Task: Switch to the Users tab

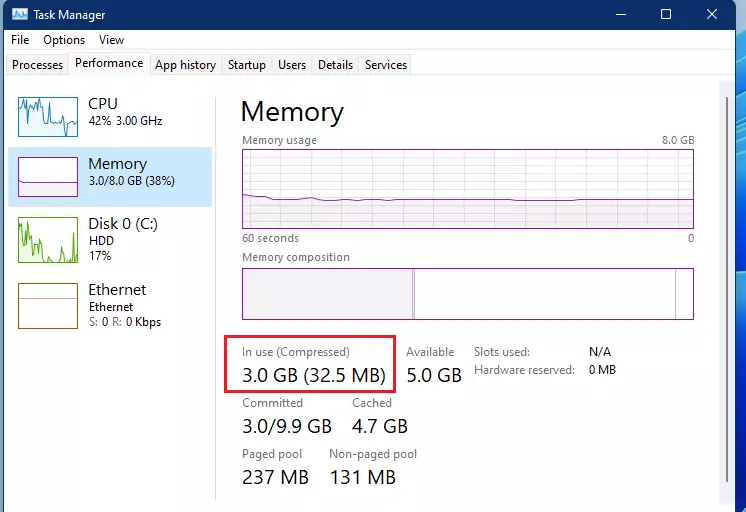Action: pos(292,65)
